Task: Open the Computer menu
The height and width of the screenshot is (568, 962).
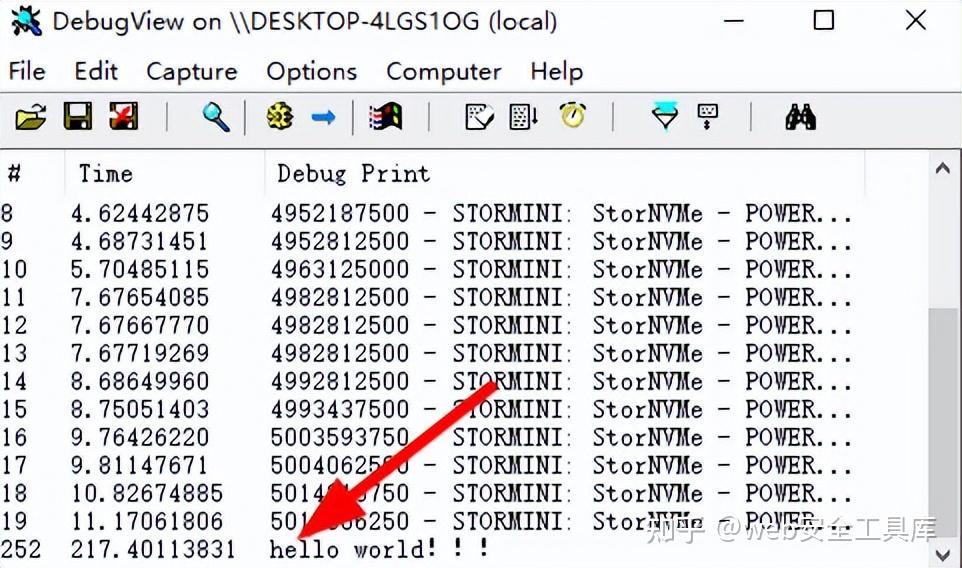Action: point(444,72)
